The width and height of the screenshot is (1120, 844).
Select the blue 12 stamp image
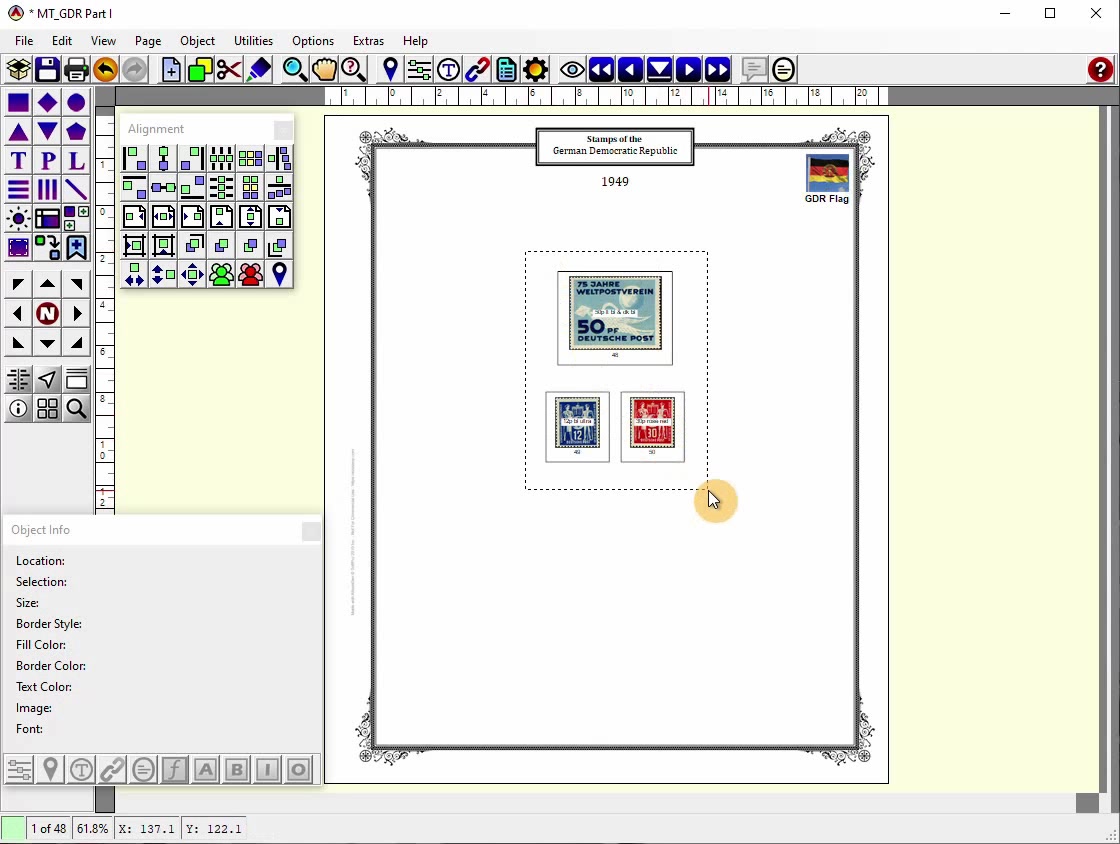577,423
